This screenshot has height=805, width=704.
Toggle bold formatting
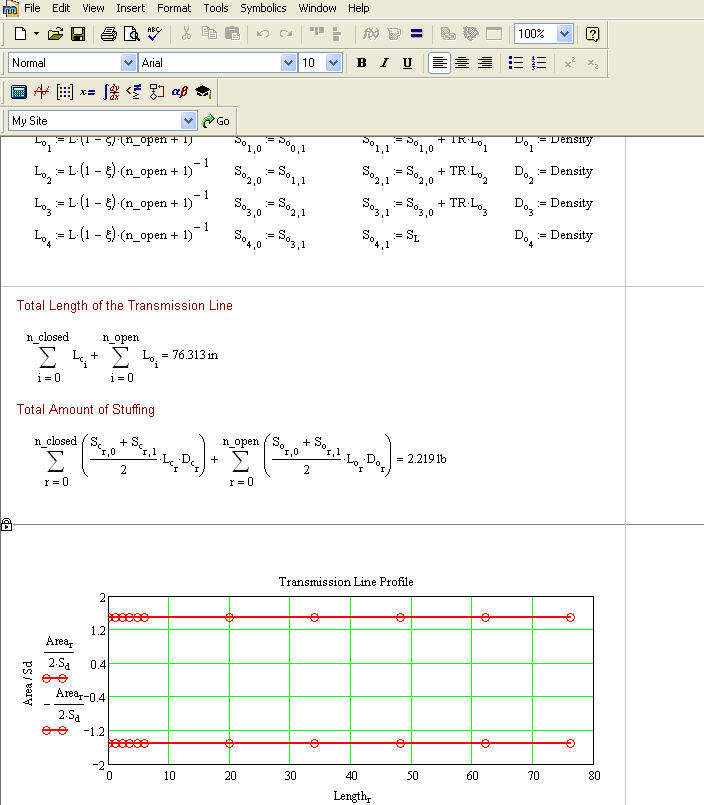point(361,63)
